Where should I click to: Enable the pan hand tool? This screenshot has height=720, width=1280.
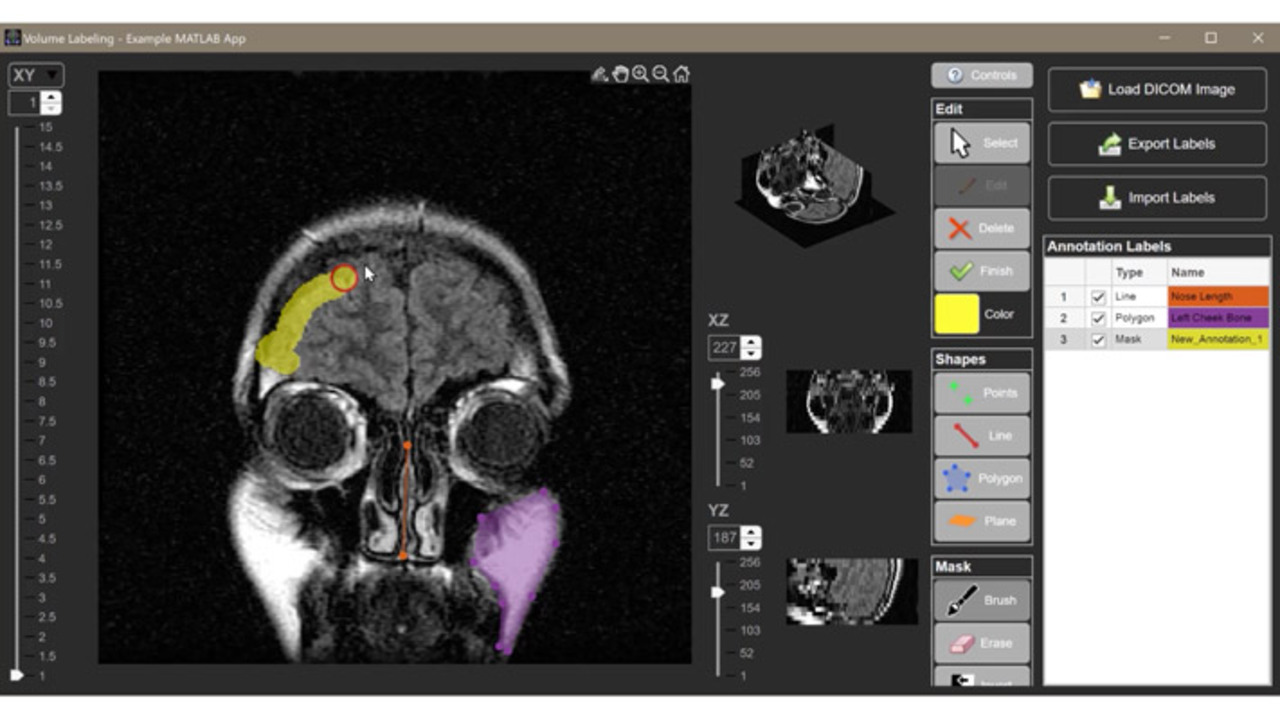click(620, 74)
